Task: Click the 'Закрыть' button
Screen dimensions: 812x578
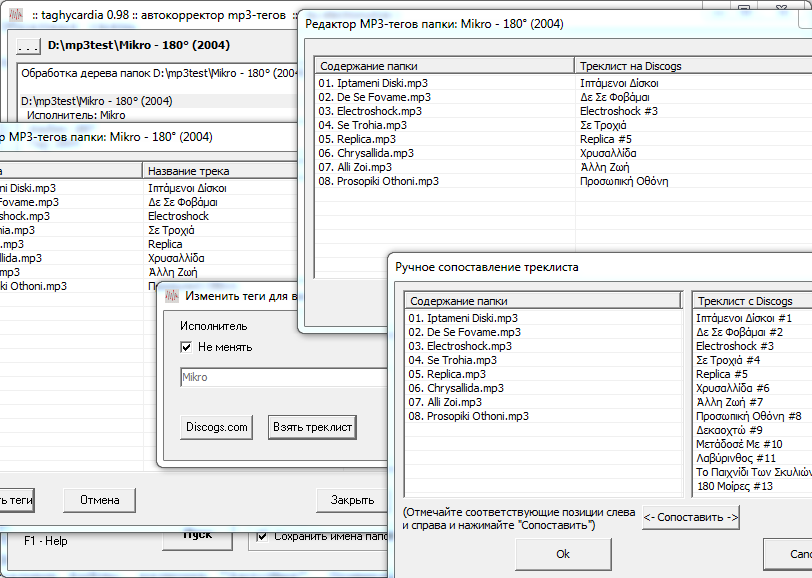Action: (352, 500)
